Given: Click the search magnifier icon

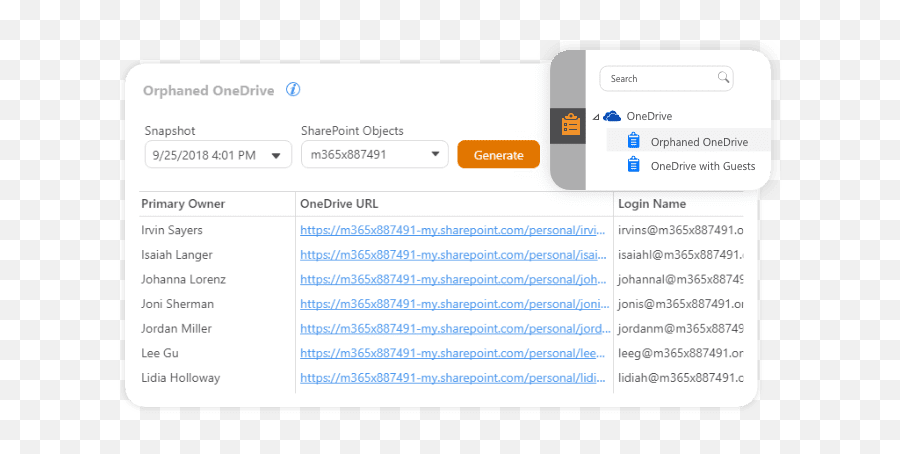Looking at the screenshot, I should 723,77.
